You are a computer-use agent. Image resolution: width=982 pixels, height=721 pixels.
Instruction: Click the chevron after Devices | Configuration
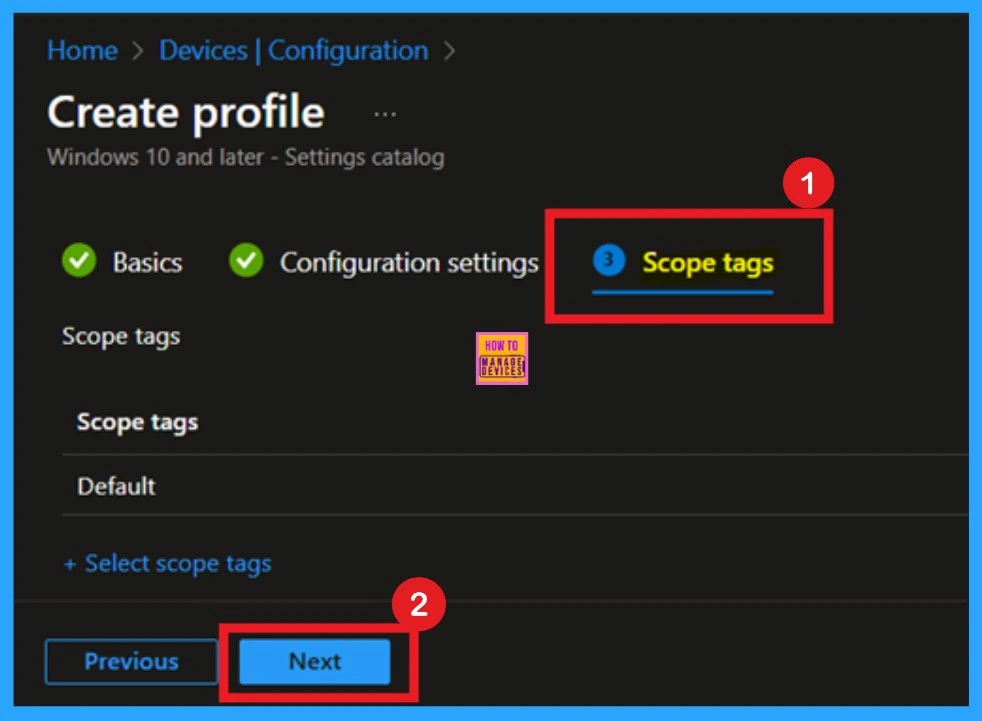[x=449, y=51]
